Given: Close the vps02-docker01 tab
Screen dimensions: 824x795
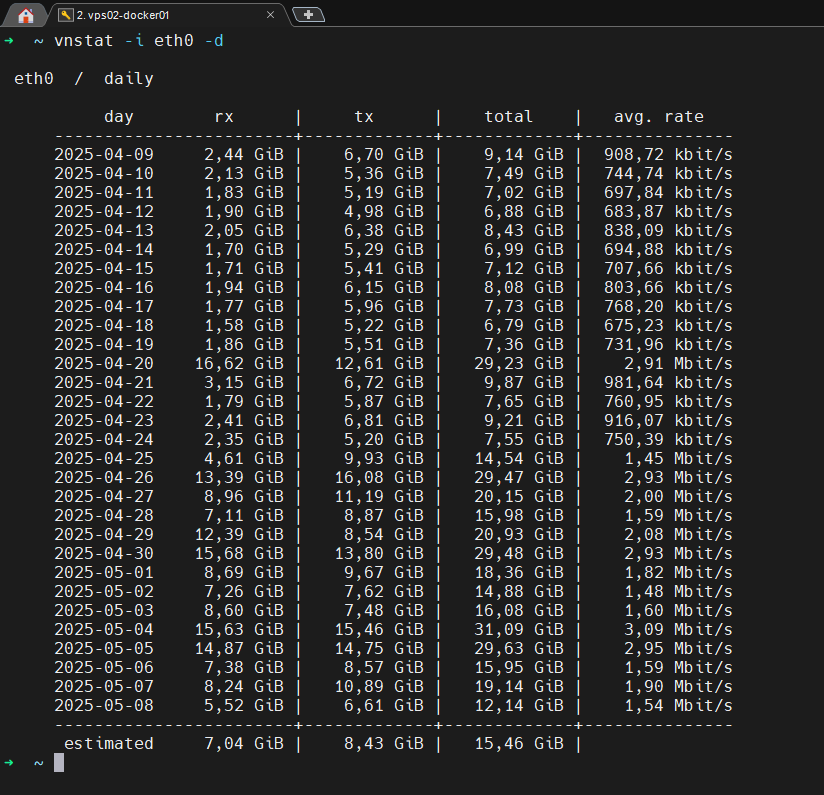Looking at the screenshot, I should 270,15.
